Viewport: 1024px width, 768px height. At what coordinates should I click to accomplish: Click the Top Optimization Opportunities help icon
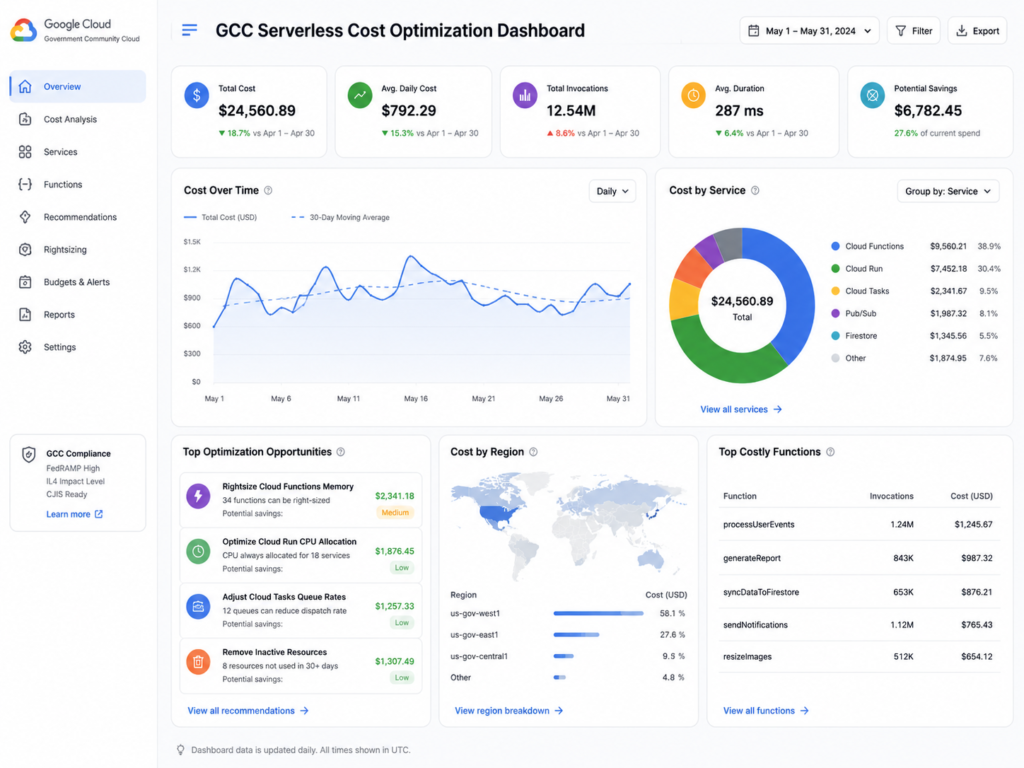click(340, 452)
